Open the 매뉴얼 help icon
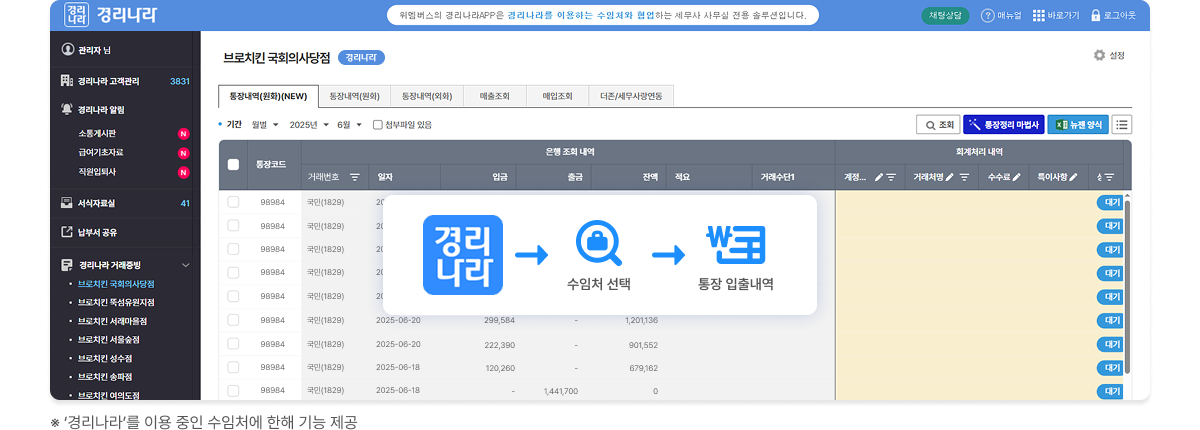This screenshot has height=430, width=1200. coord(987,15)
